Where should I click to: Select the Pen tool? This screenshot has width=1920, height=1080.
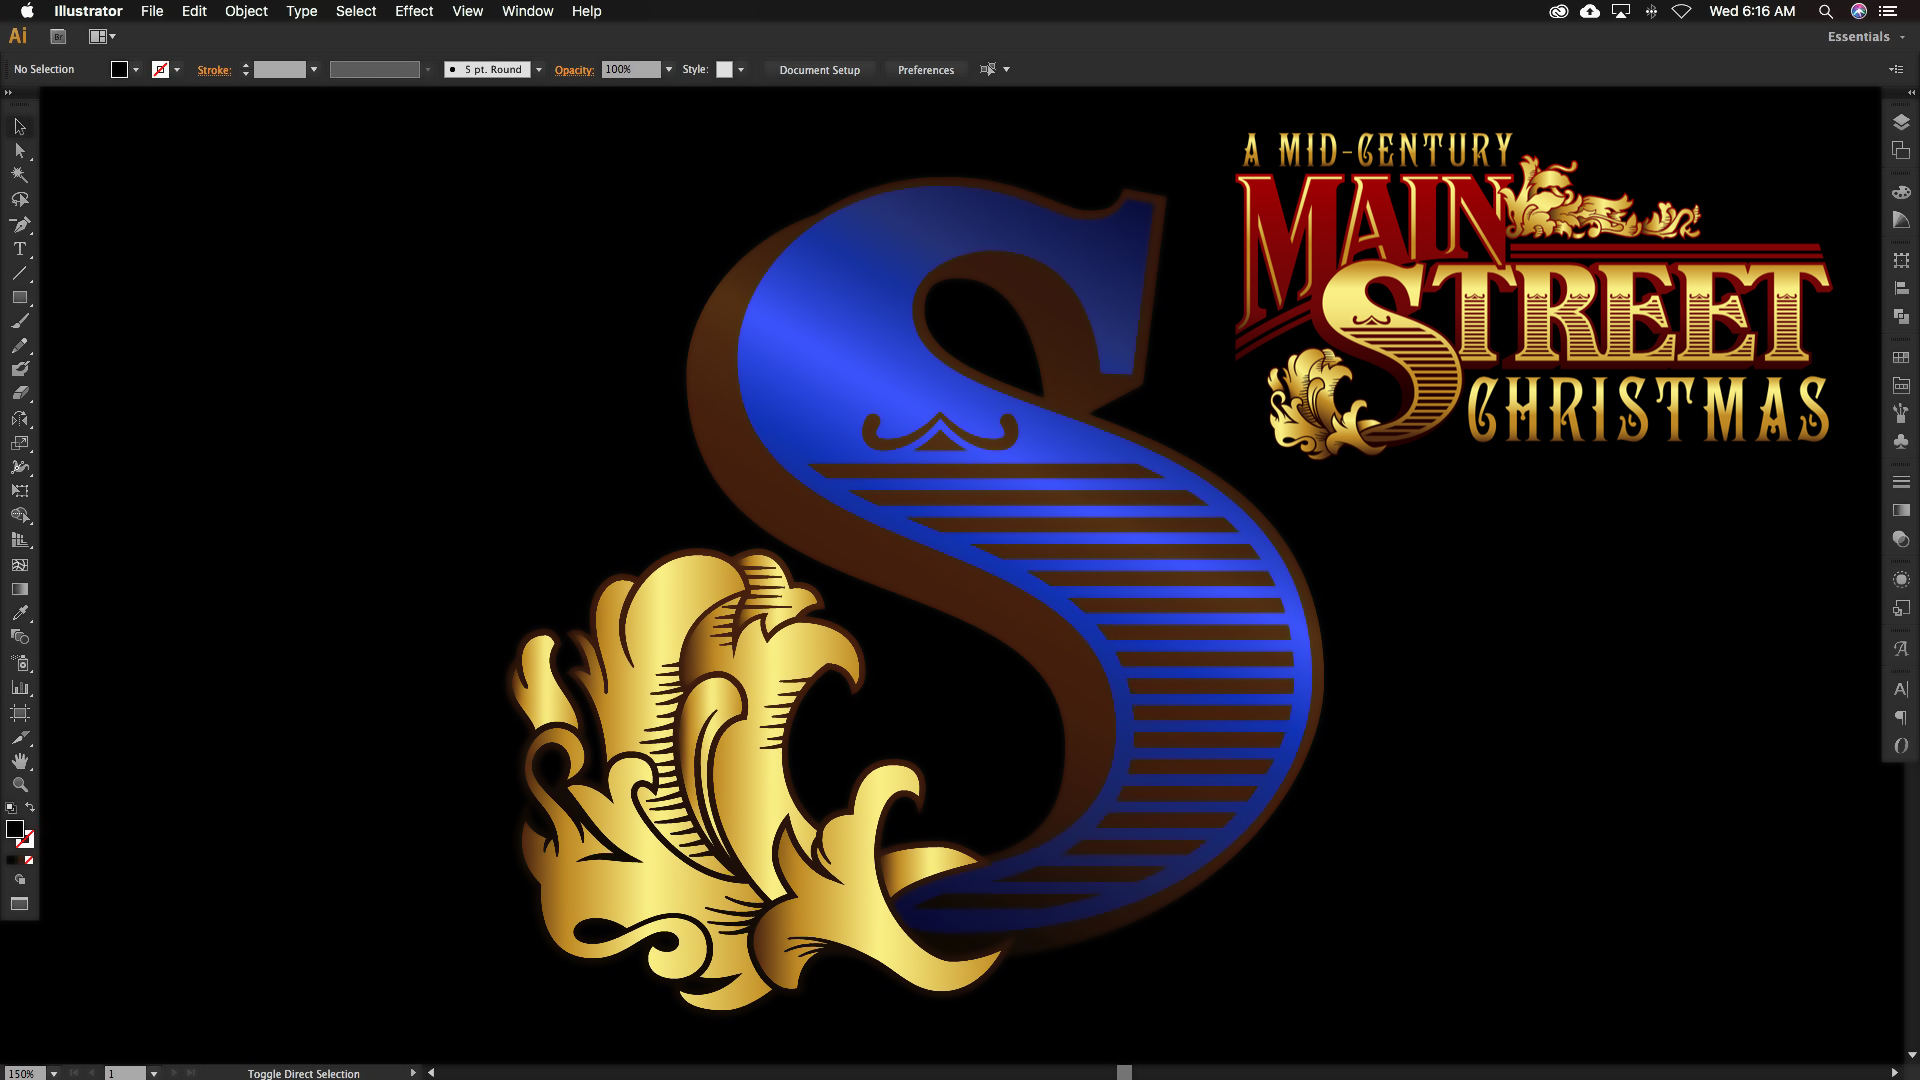(19, 224)
